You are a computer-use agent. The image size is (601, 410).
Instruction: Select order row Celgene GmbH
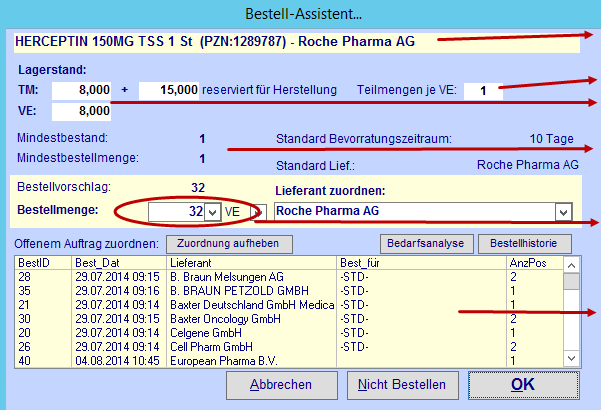(x=289, y=333)
